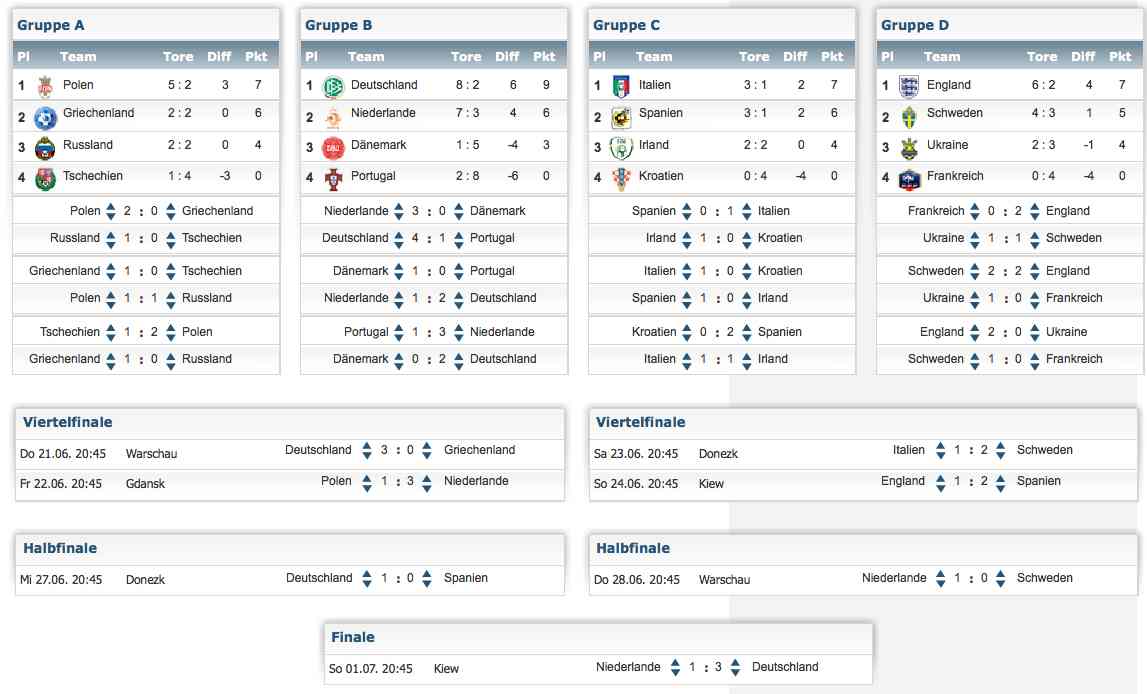
Task: Change England goals in Viertelfinale Kiew match
Action: [941, 481]
